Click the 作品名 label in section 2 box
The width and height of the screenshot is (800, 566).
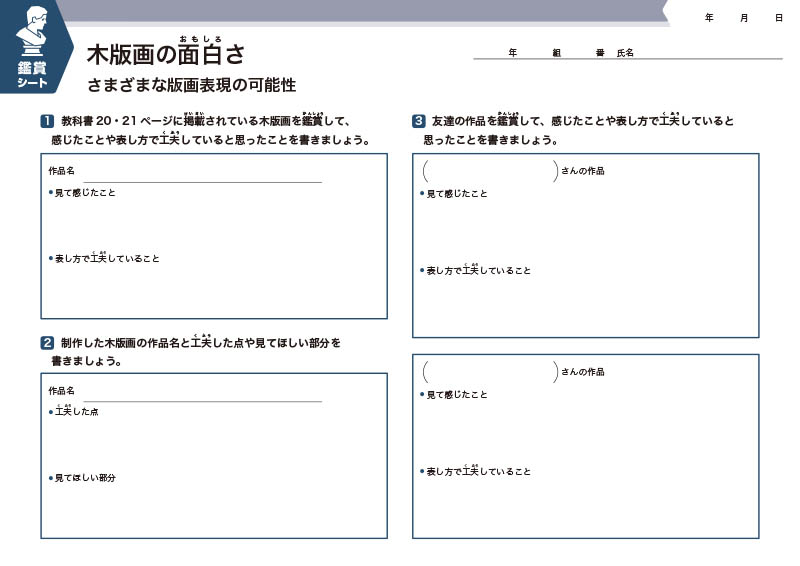pos(61,390)
